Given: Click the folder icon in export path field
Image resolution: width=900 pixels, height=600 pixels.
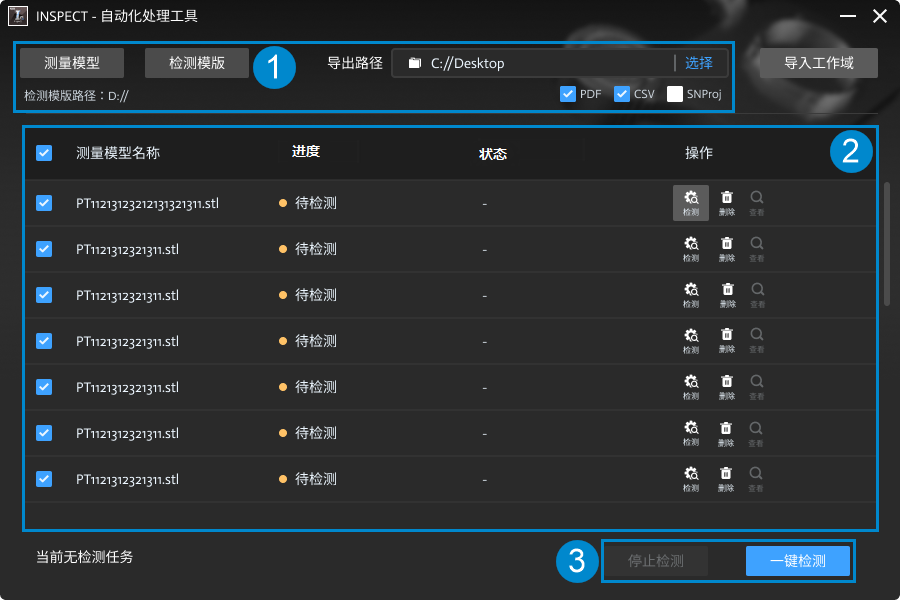Looking at the screenshot, I should (x=414, y=63).
